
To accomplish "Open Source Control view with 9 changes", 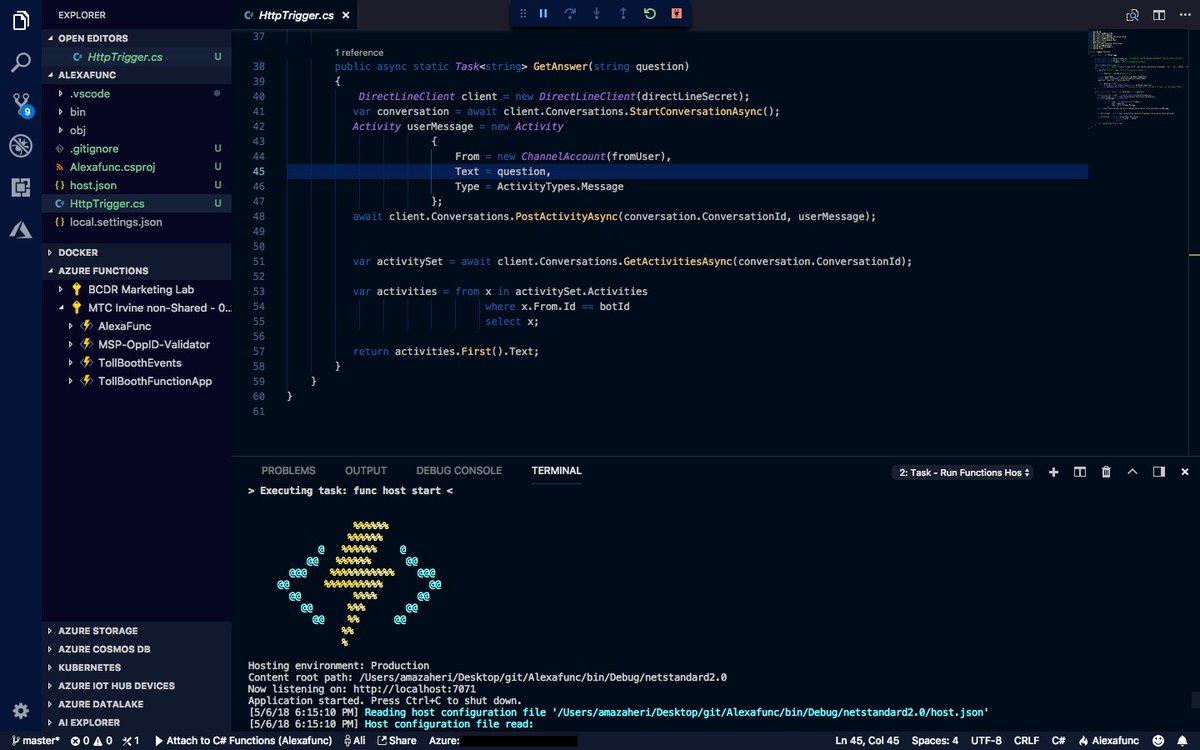I will [21, 104].
